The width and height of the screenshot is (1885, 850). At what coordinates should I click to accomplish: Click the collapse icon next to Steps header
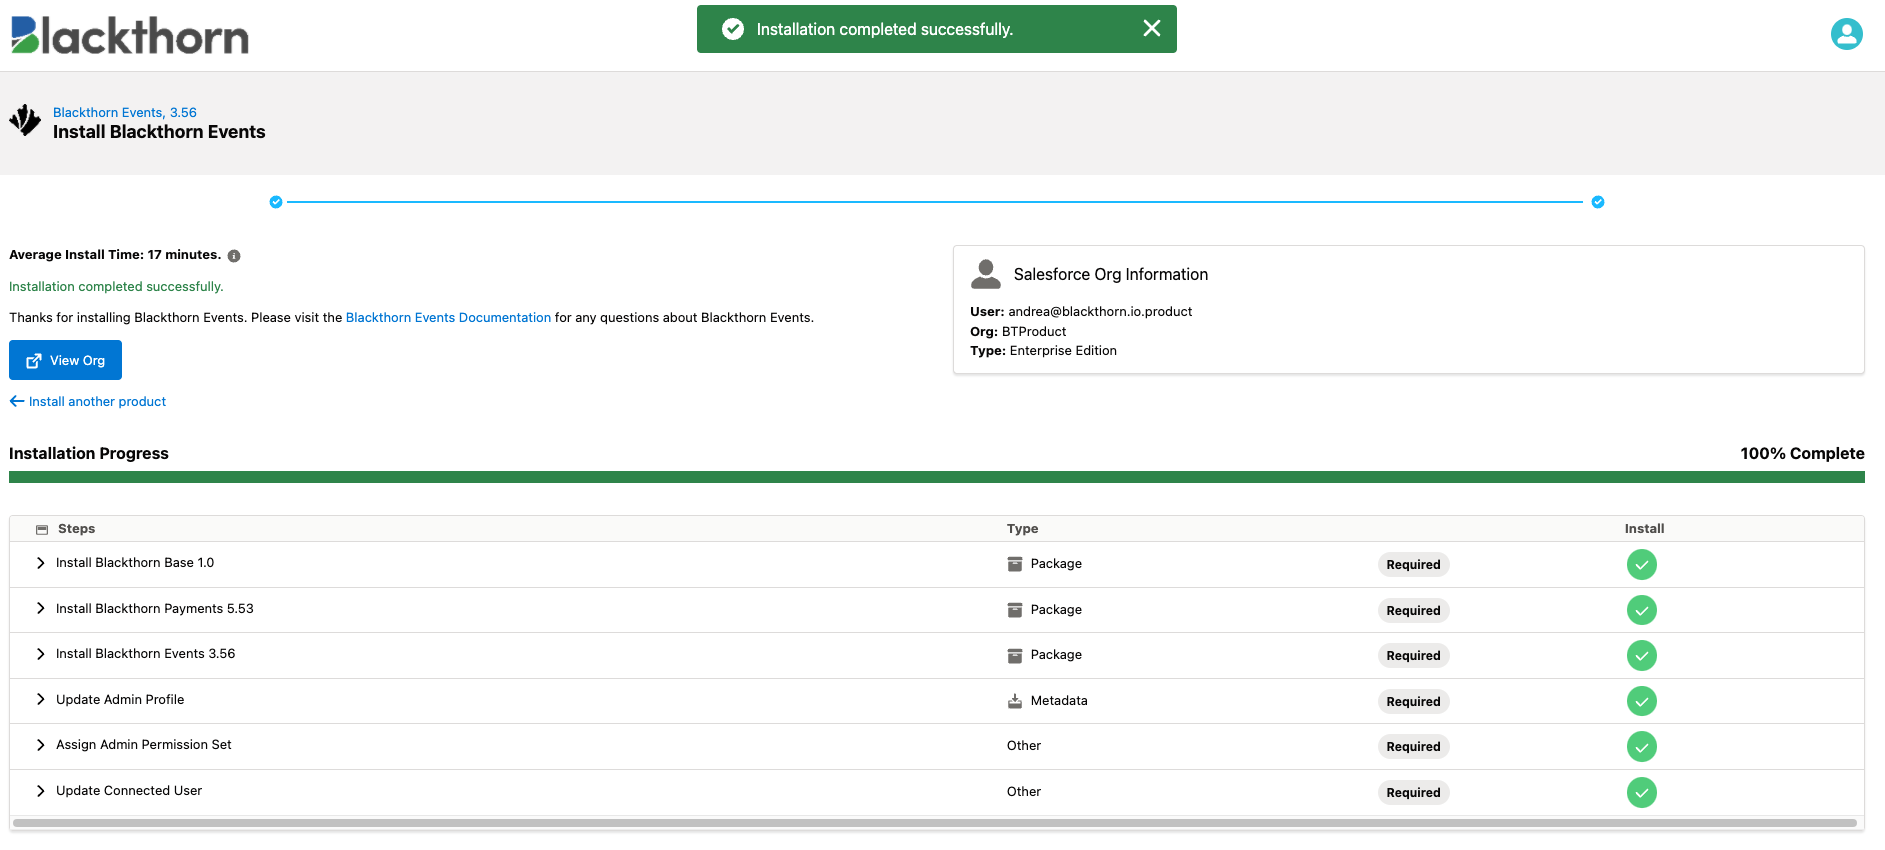pyautogui.click(x=42, y=529)
